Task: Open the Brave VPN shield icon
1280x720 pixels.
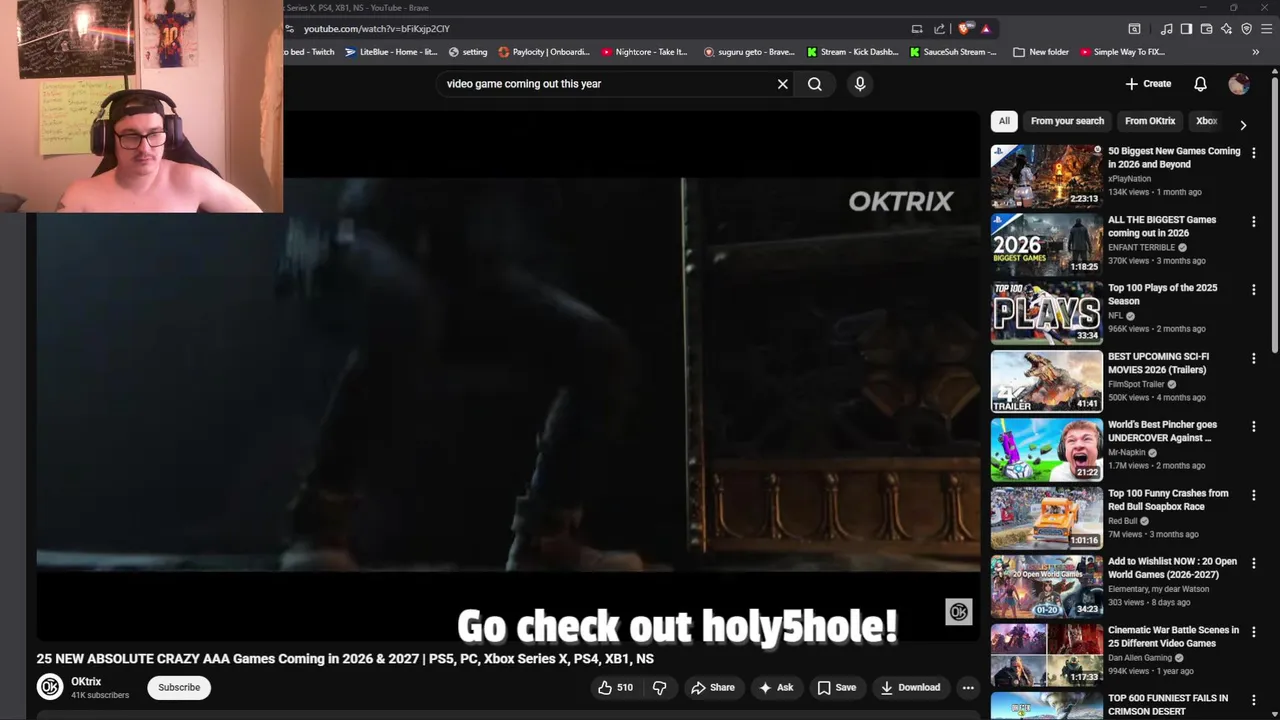Action: (1246, 29)
